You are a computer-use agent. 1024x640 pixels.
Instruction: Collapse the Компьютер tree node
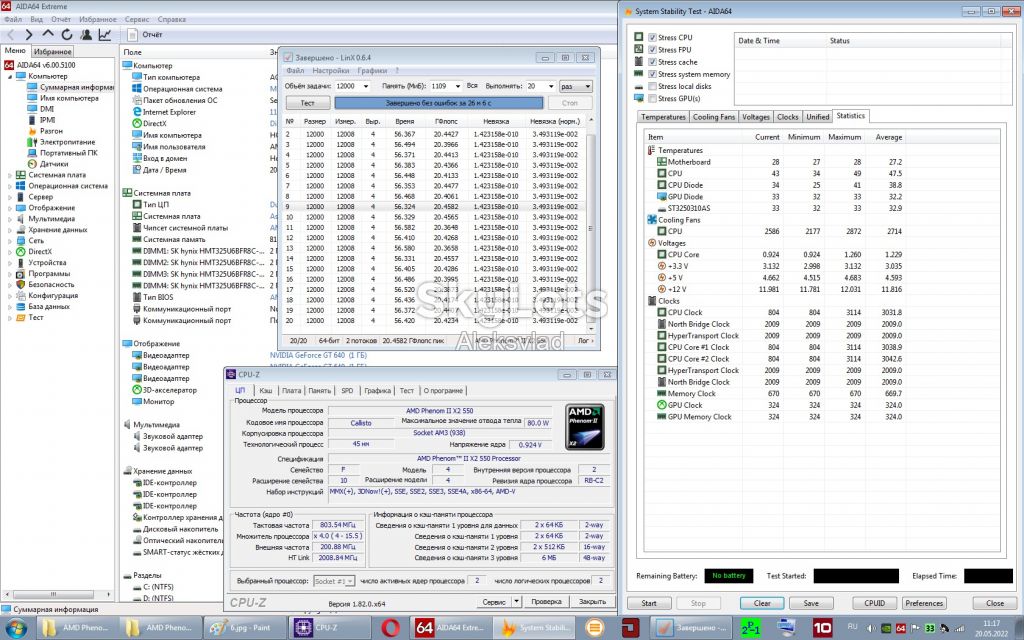point(10,76)
